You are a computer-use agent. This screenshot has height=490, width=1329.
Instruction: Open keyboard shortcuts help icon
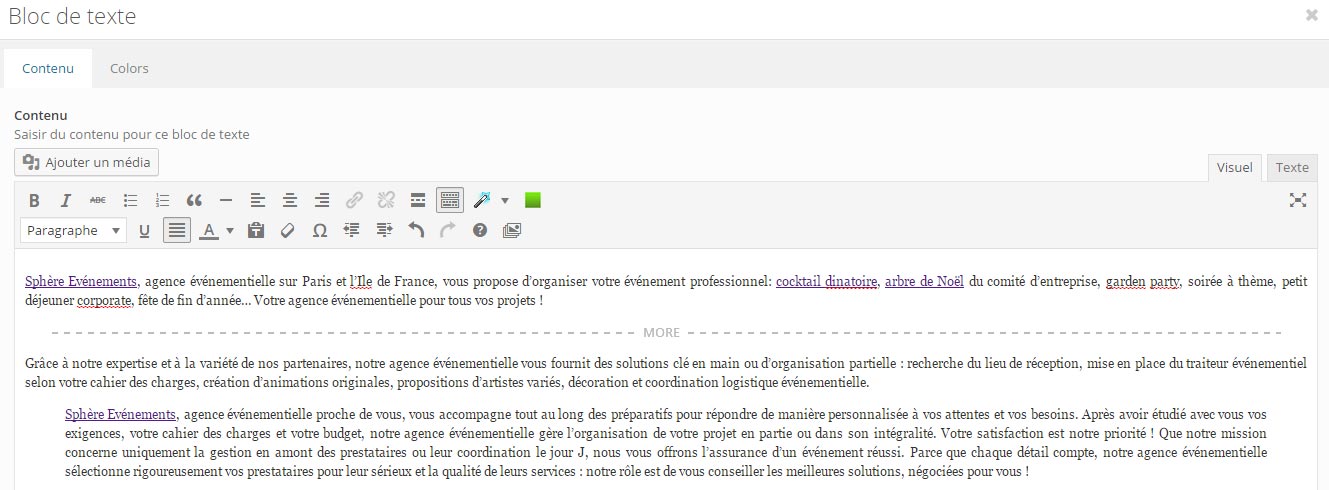pyautogui.click(x=480, y=231)
